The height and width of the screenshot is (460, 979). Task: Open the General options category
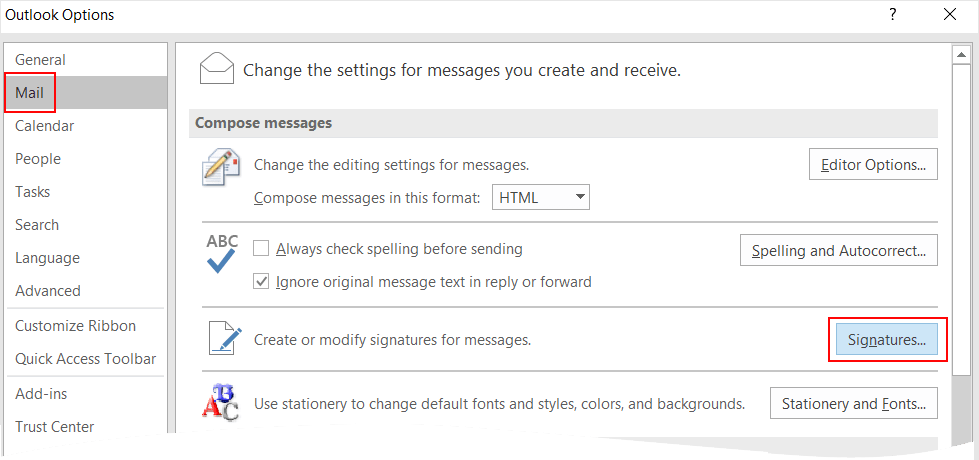pos(40,60)
